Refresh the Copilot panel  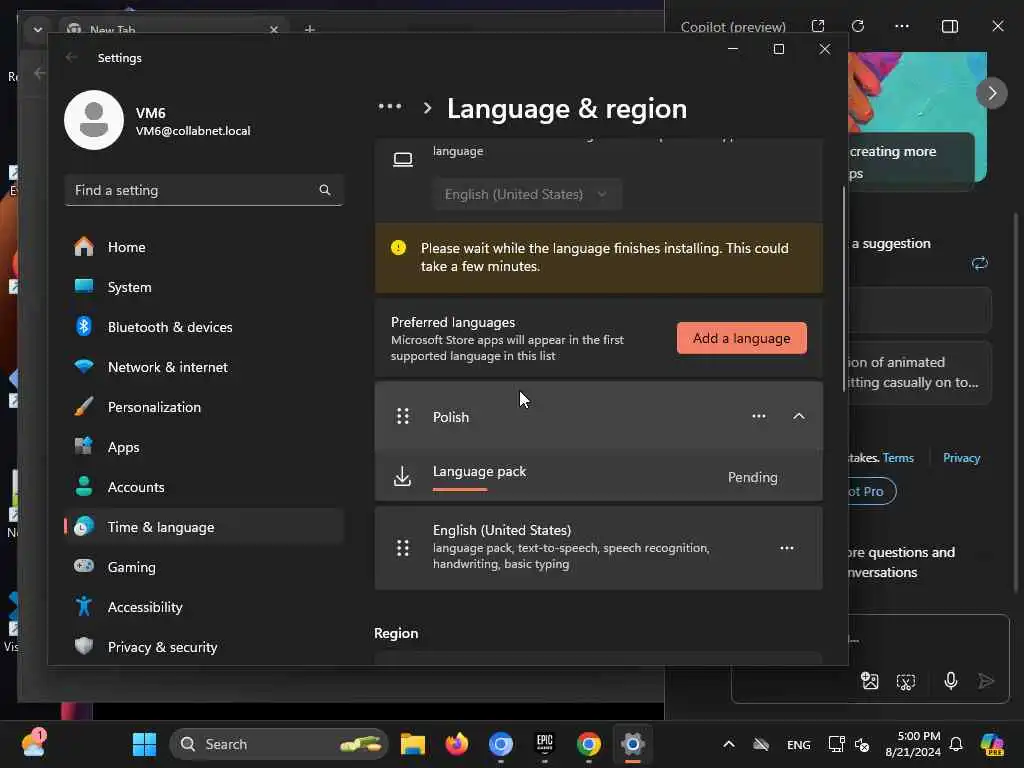[858, 26]
